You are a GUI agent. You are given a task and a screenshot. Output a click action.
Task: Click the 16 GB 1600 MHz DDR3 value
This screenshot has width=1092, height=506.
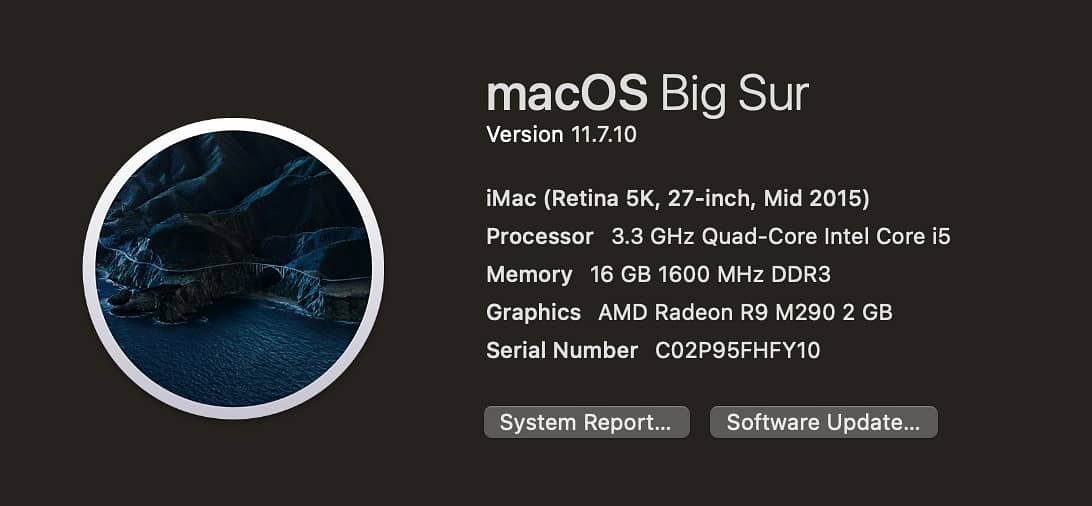(710, 275)
